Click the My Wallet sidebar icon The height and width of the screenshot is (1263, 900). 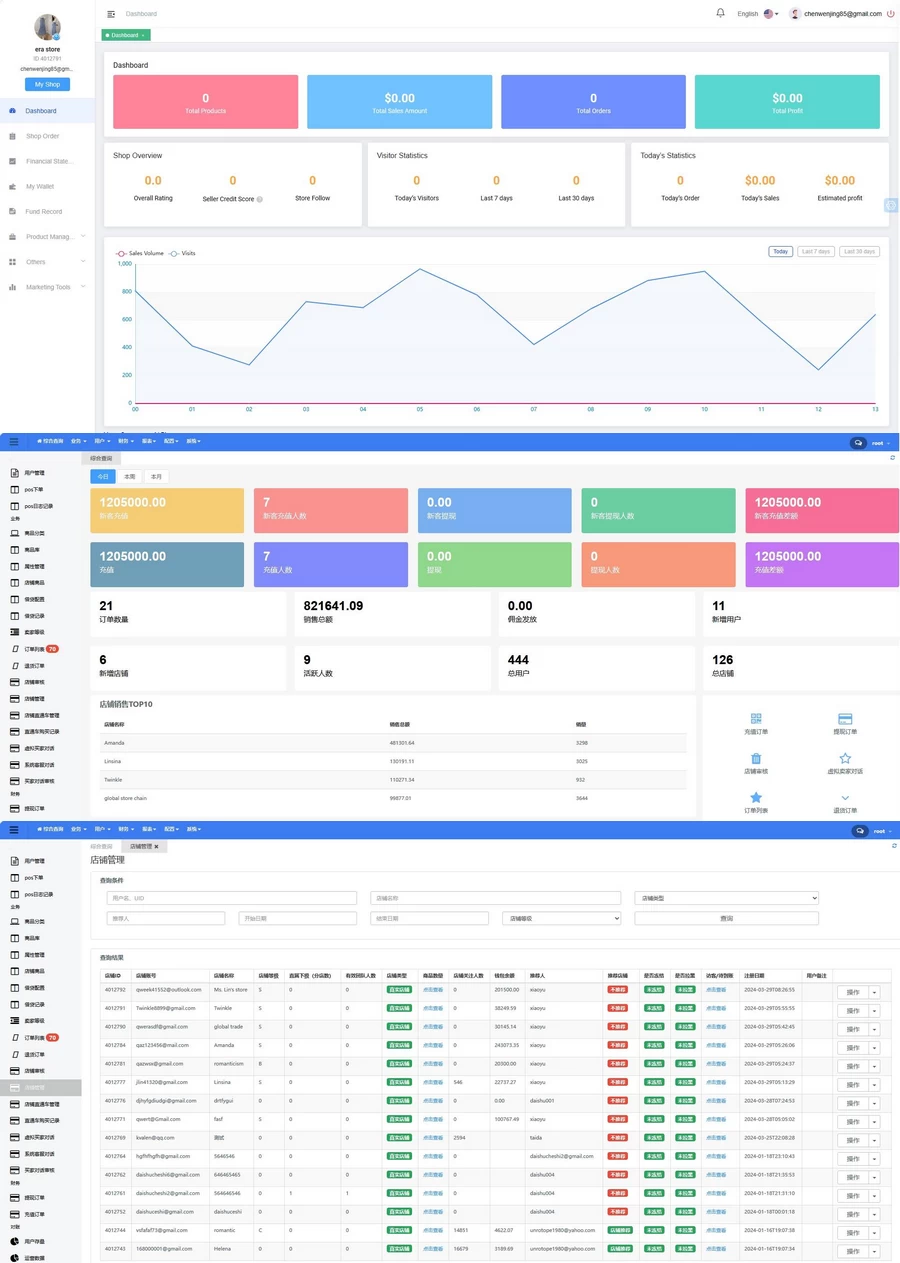tap(13, 186)
